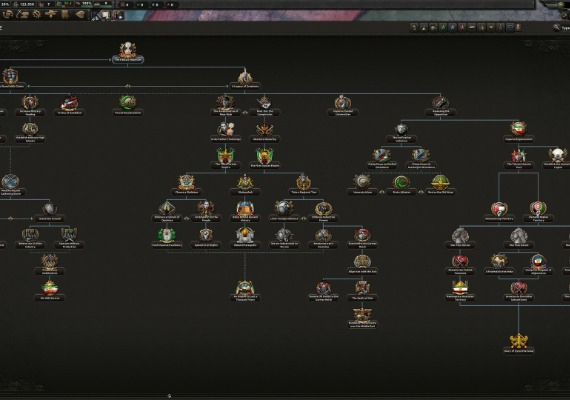Image resolution: width=570 pixels, height=400 pixels.
Task: Pick the Third Persian Empire focus
Action: click(x=225, y=159)
